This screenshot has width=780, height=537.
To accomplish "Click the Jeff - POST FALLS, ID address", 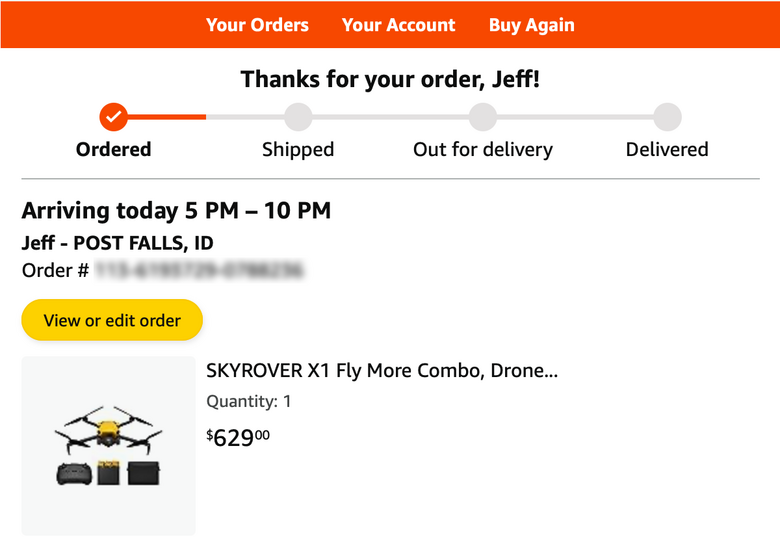I will (117, 243).
